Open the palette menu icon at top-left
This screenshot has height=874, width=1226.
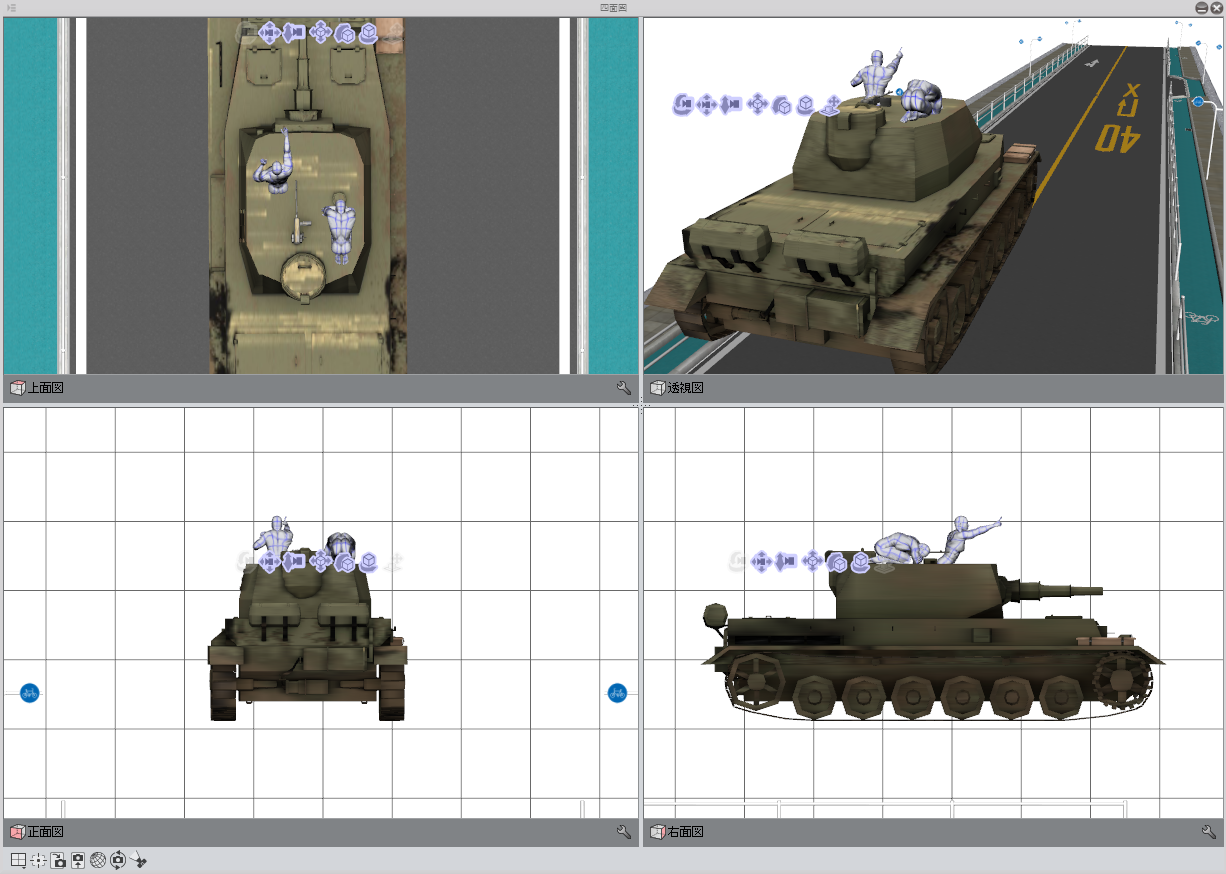tap(11, 7)
